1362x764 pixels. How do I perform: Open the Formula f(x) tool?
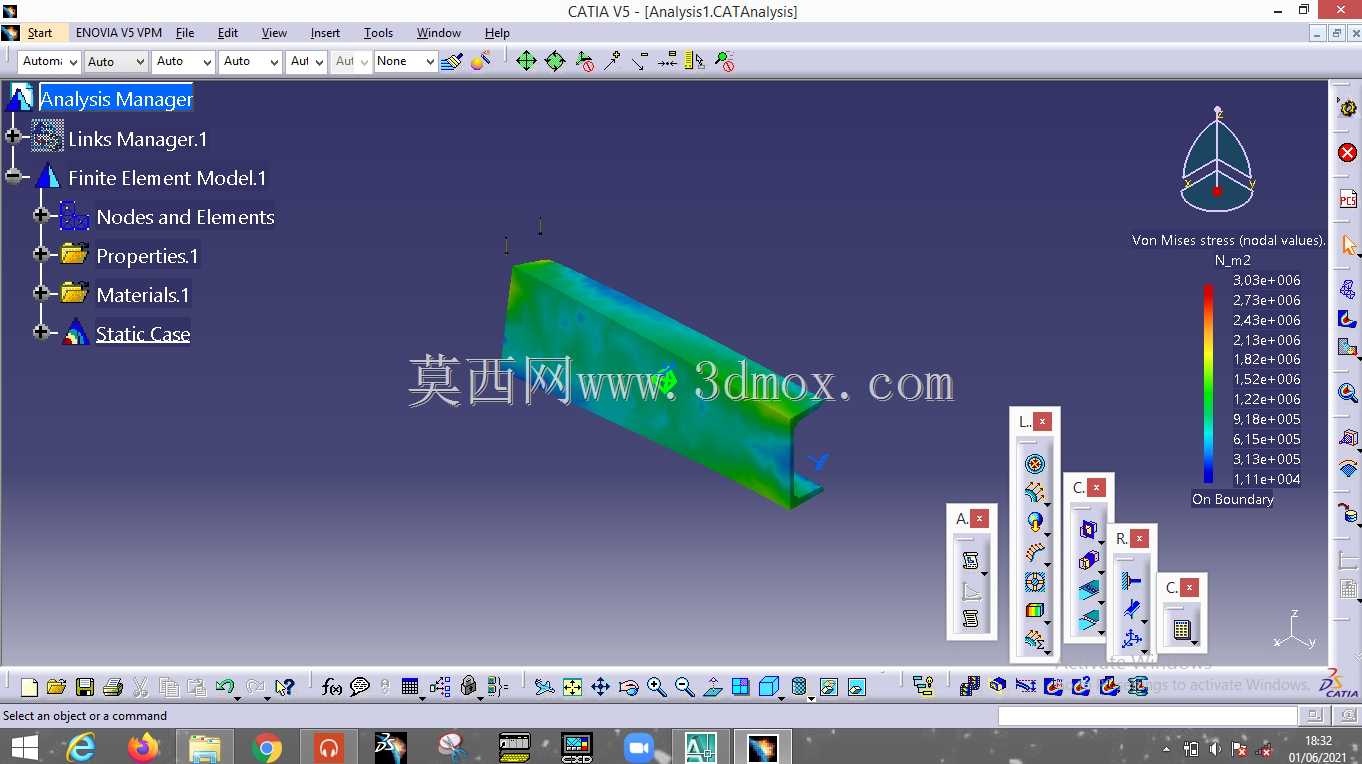click(x=332, y=687)
